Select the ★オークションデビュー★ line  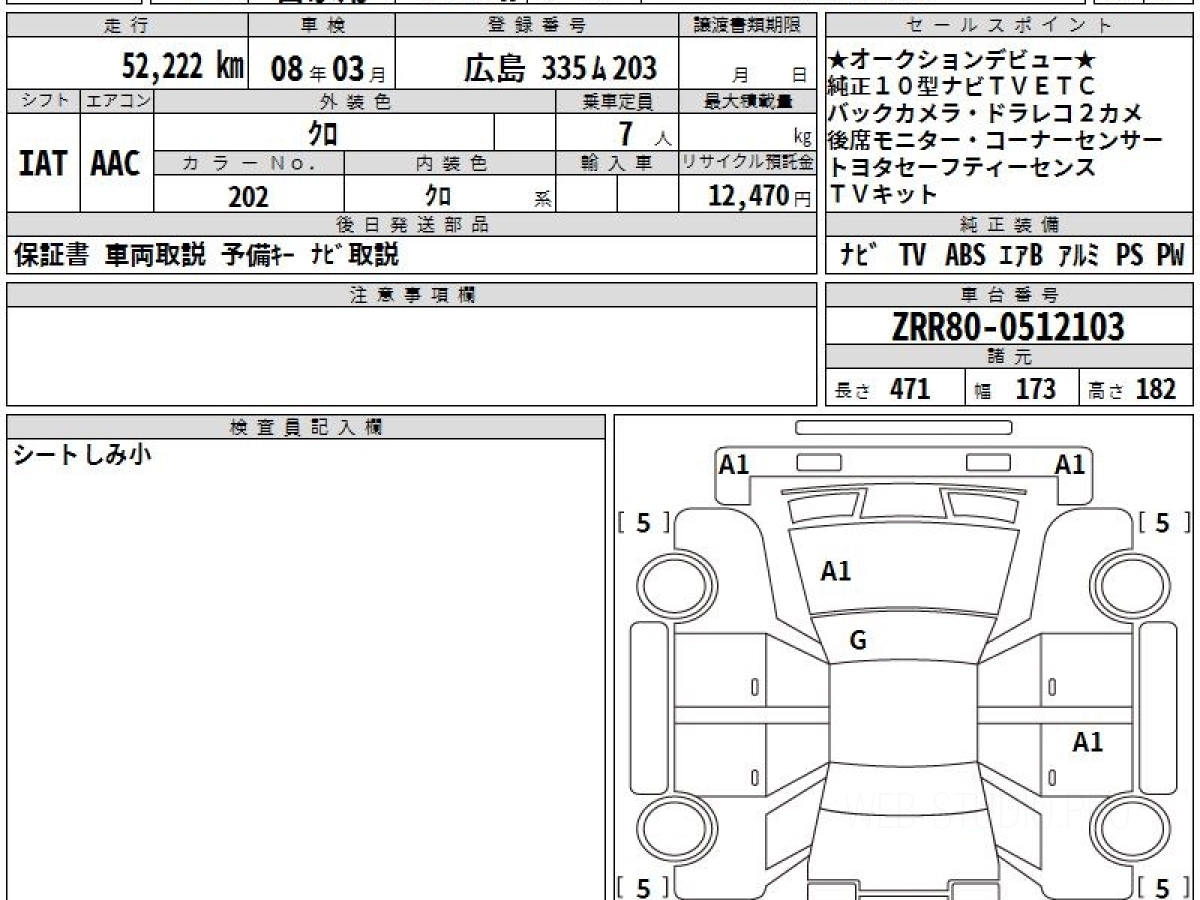click(x=962, y=58)
